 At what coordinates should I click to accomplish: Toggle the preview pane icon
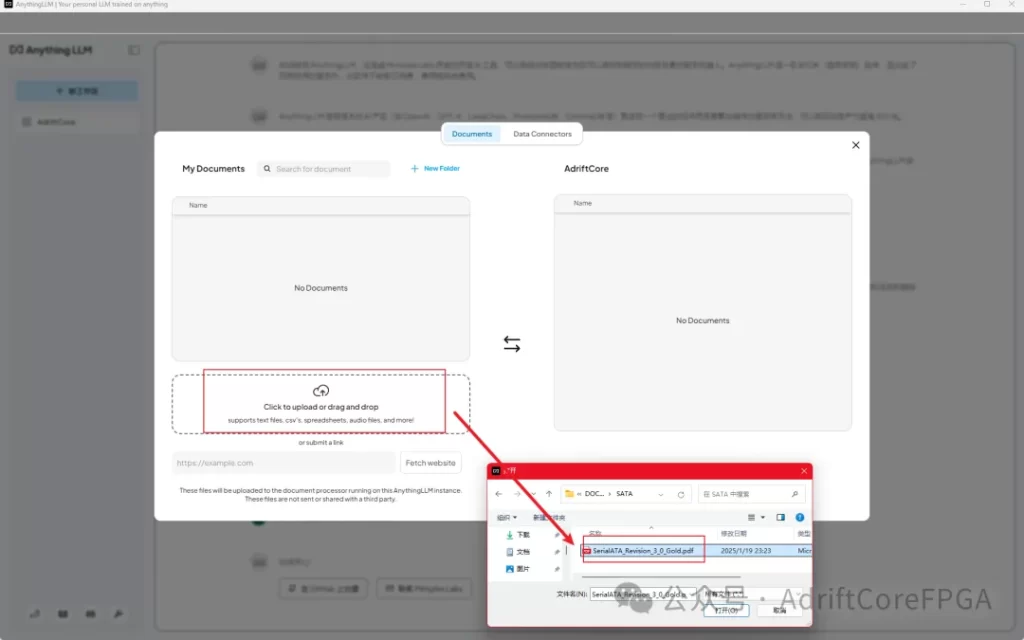point(780,517)
